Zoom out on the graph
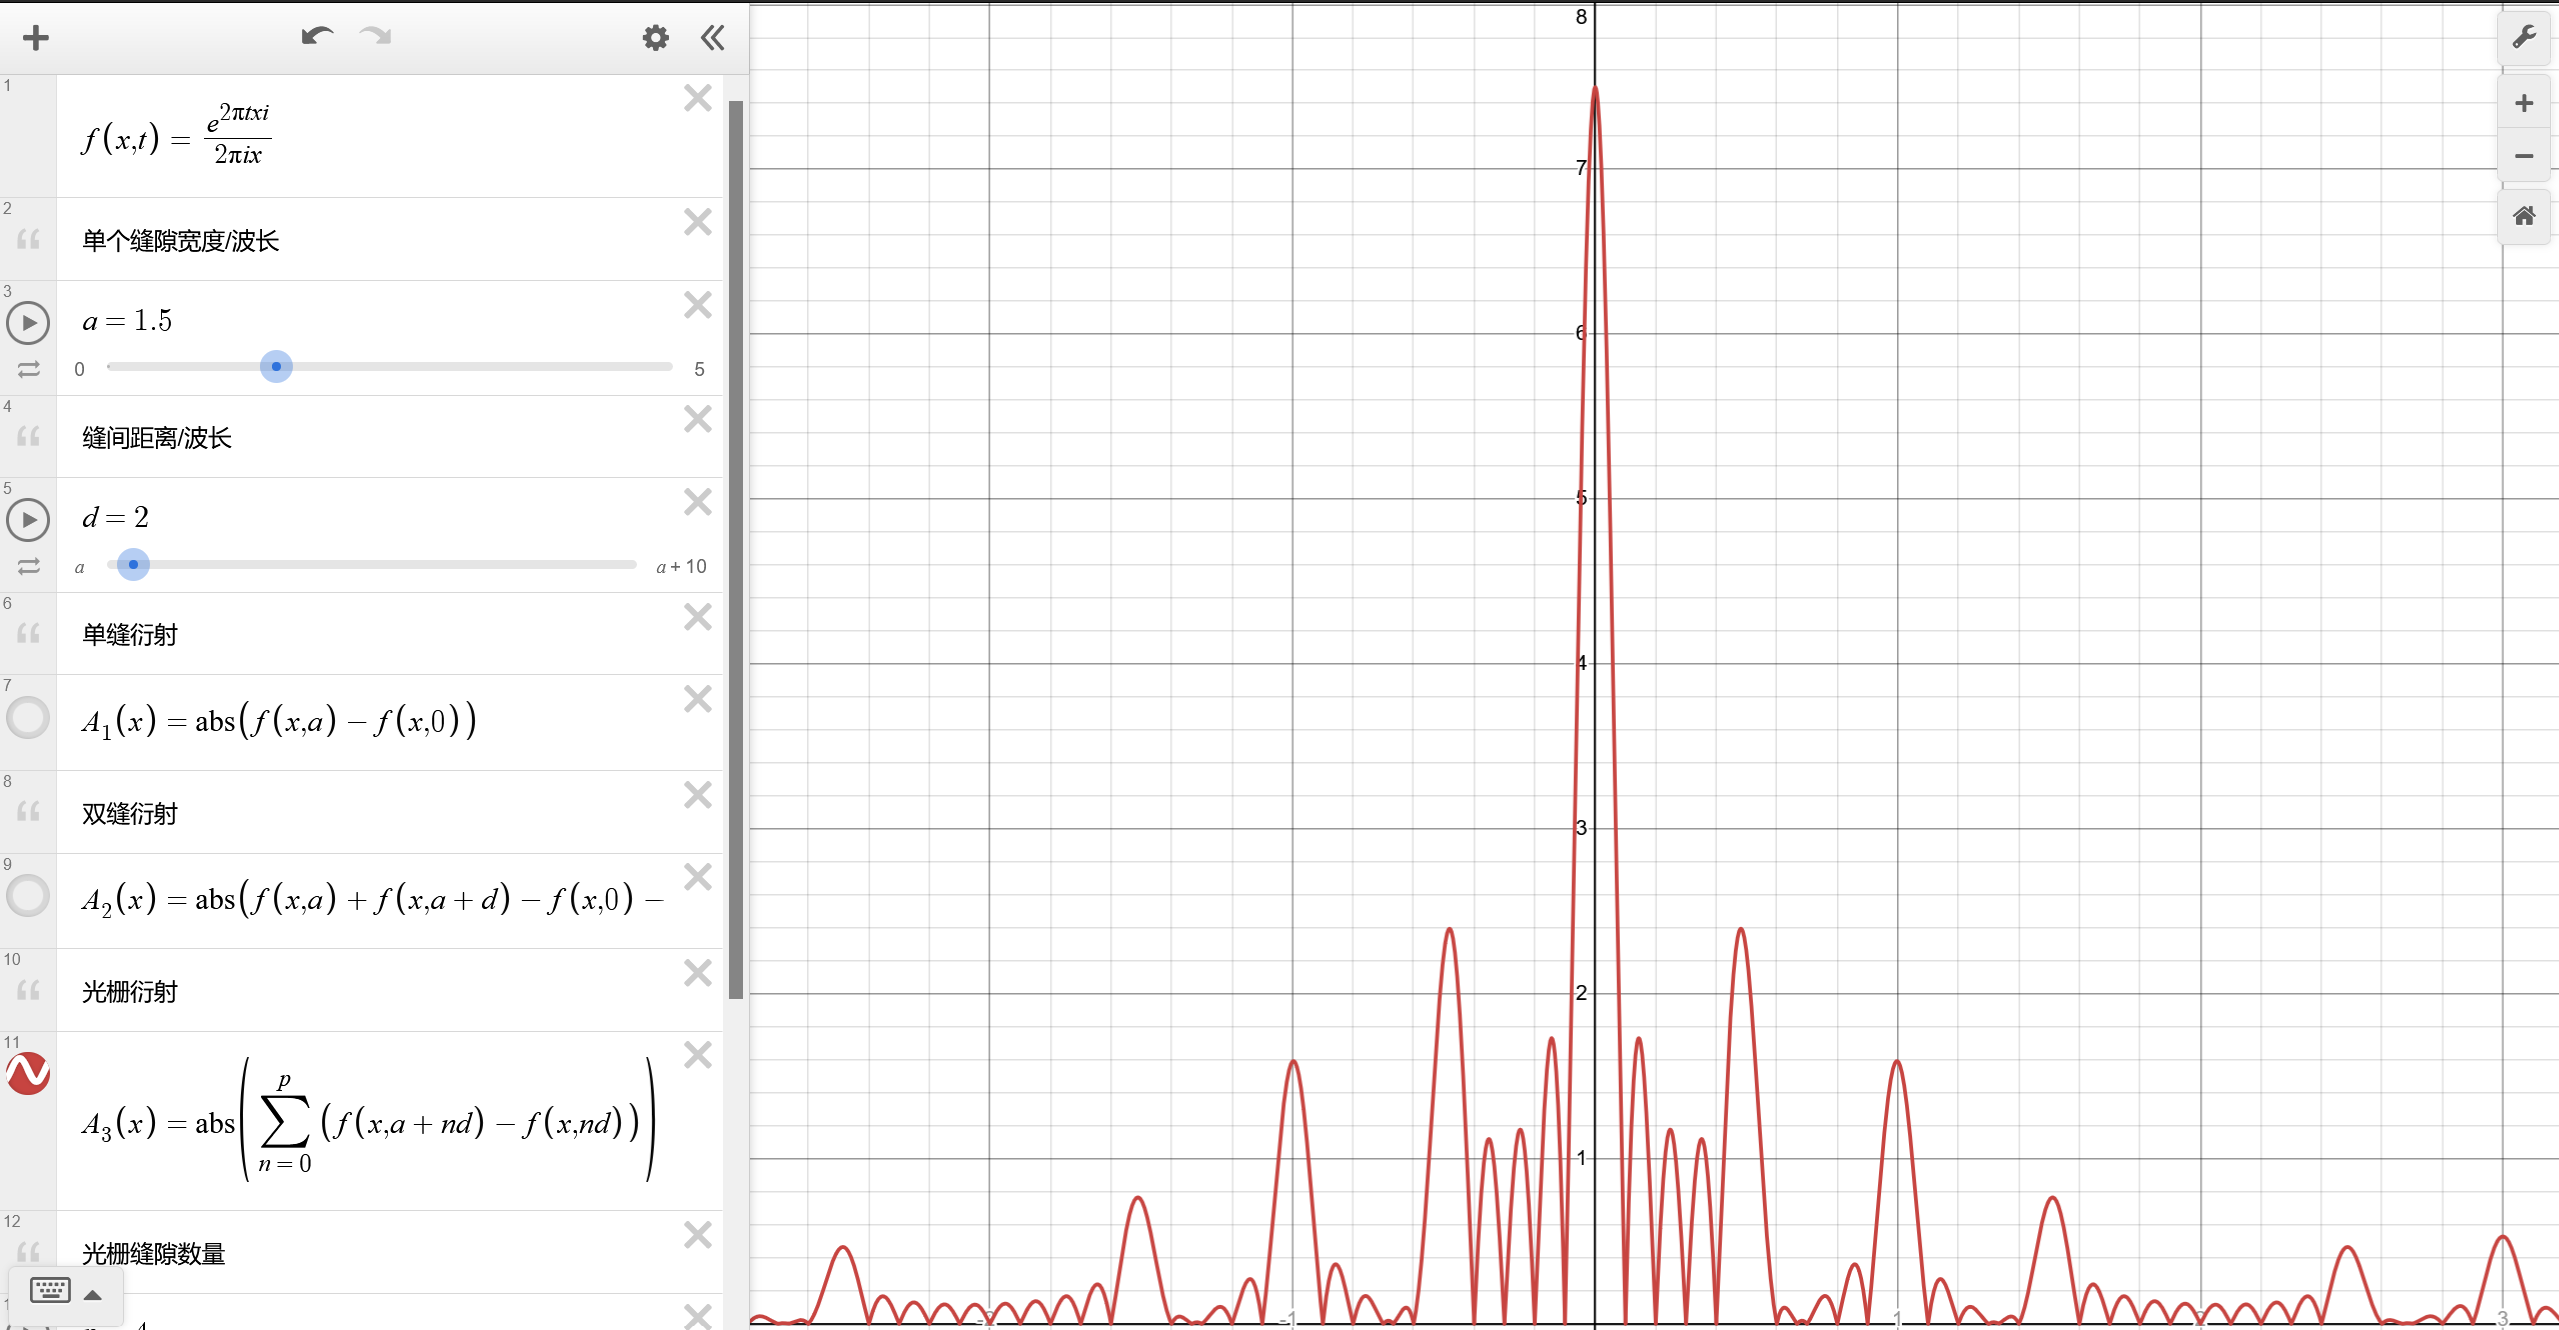The height and width of the screenshot is (1330, 2559). click(2523, 156)
